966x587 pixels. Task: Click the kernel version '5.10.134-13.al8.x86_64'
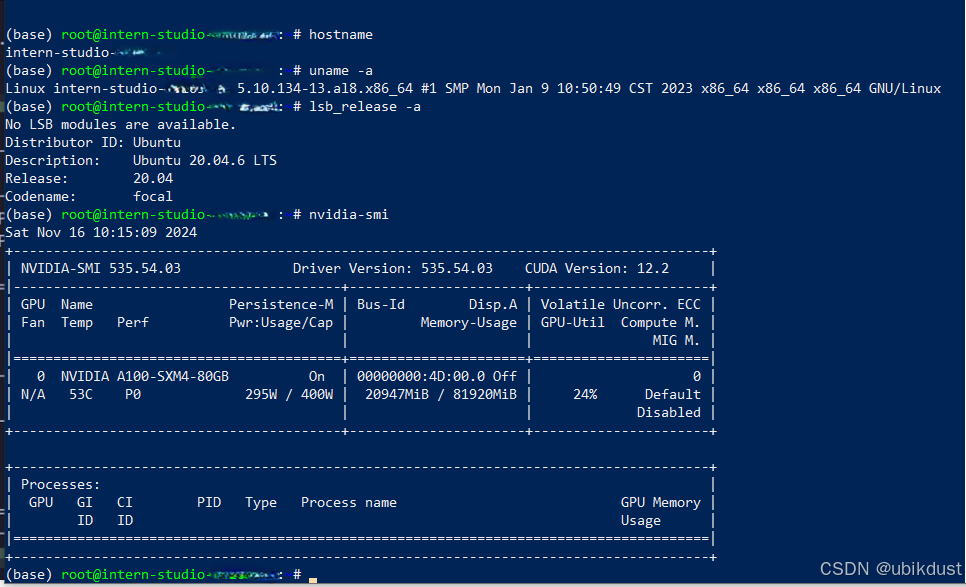325,89
